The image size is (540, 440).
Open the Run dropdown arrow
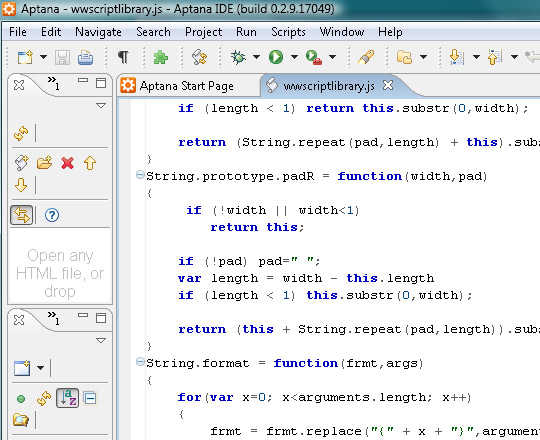[x=294, y=57]
